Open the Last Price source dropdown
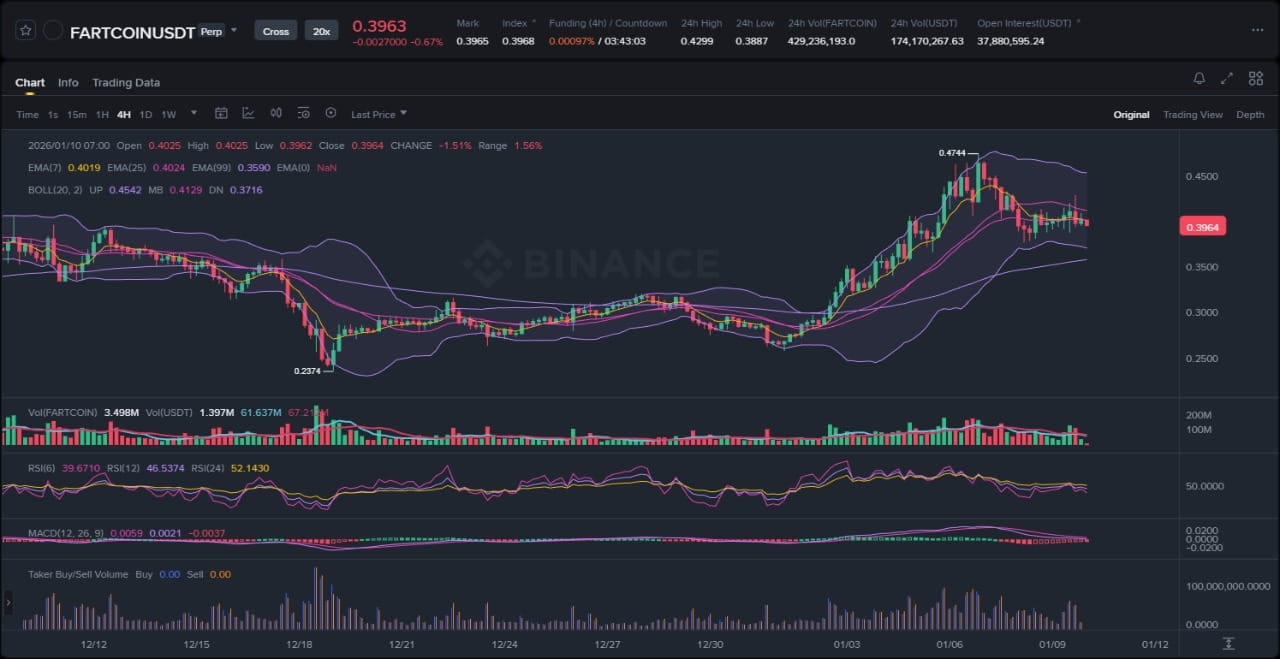This screenshot has width=1280, height=659. coord(379,114)
